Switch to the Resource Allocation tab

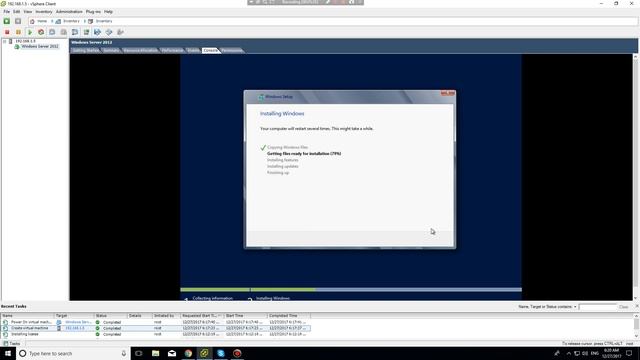pos(140,51)
